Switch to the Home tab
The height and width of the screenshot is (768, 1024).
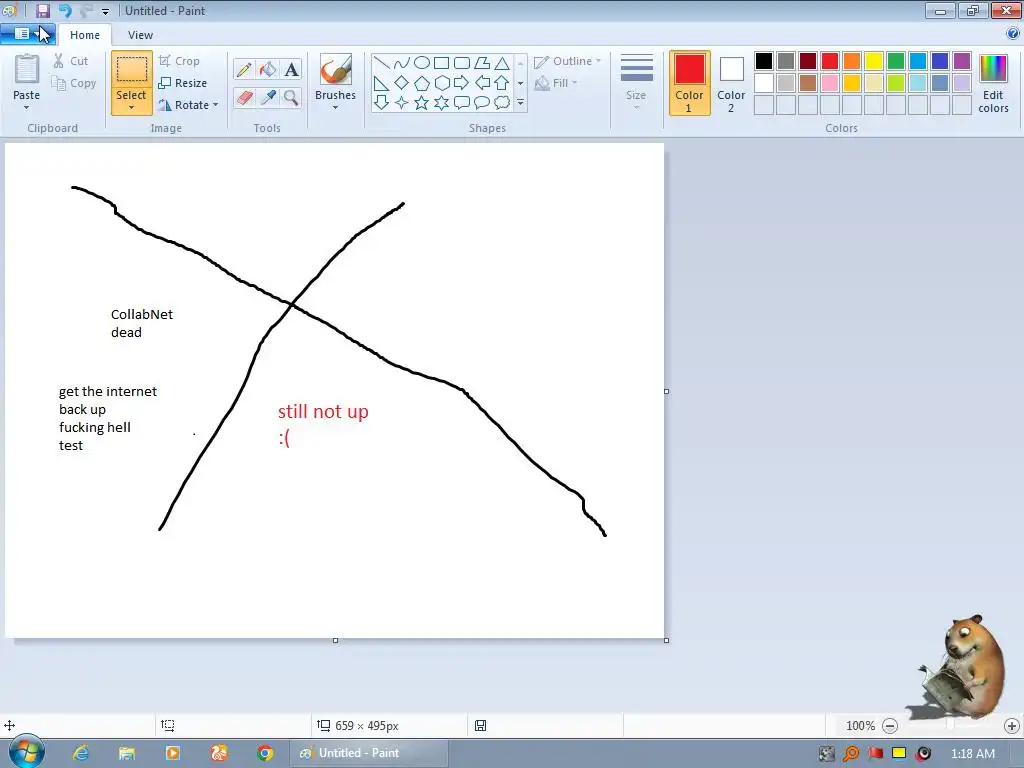click(x=85, y=35)
